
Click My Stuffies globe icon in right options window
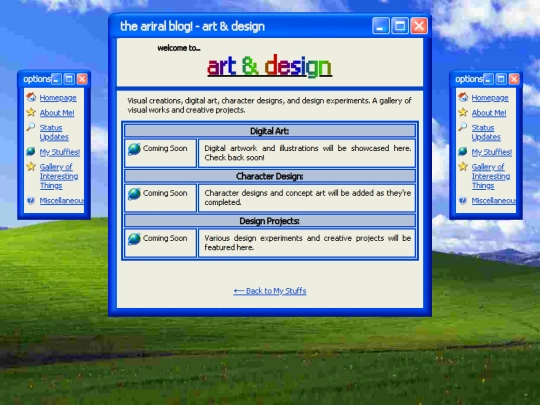pos(463,151)
